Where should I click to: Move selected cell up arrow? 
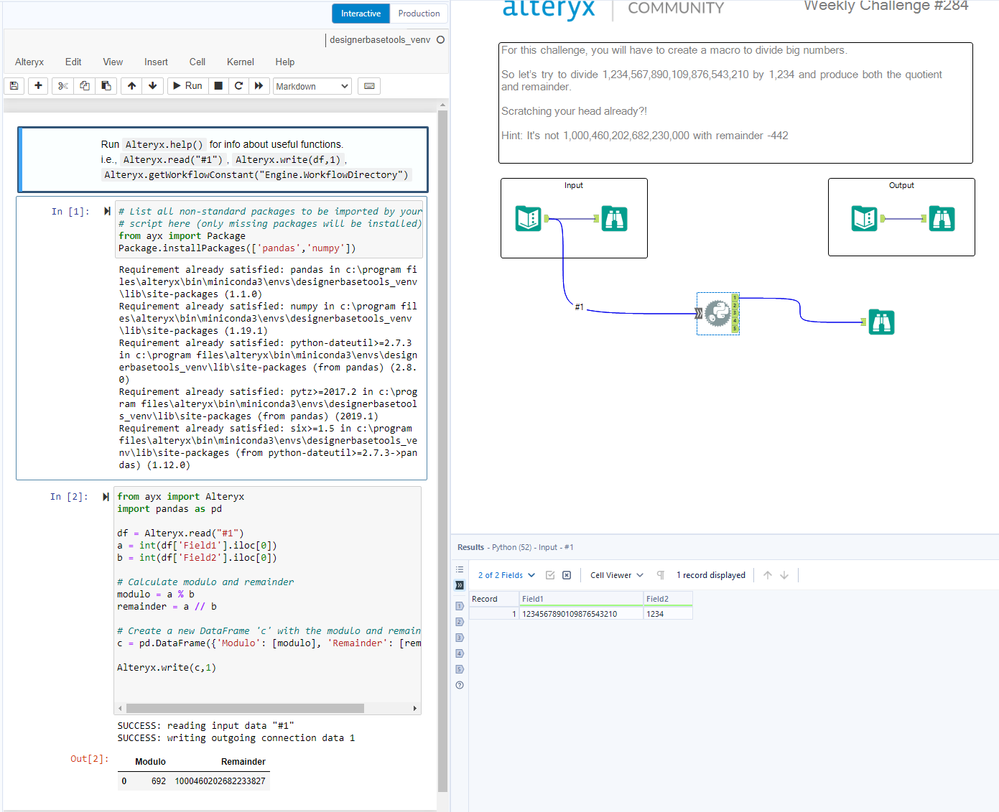pyautogui.click(x=131, y=86)
